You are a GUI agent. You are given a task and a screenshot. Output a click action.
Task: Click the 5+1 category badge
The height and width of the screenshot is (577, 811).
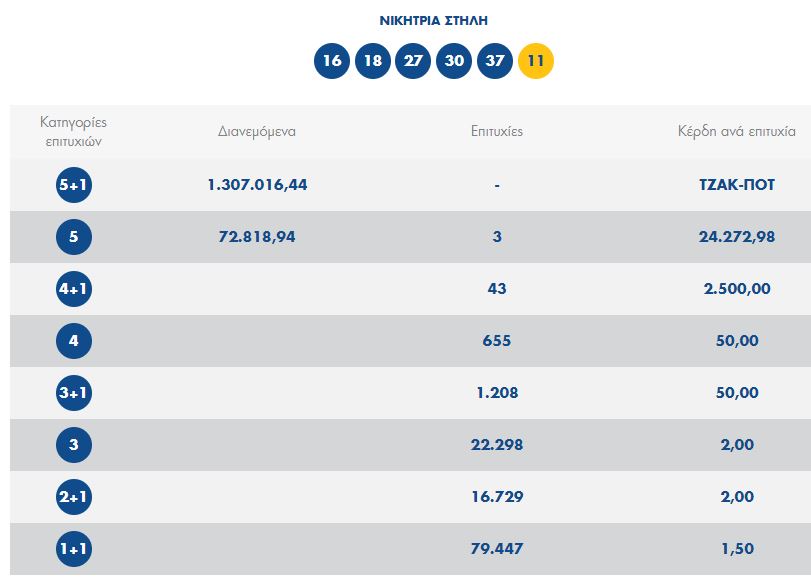74,185
